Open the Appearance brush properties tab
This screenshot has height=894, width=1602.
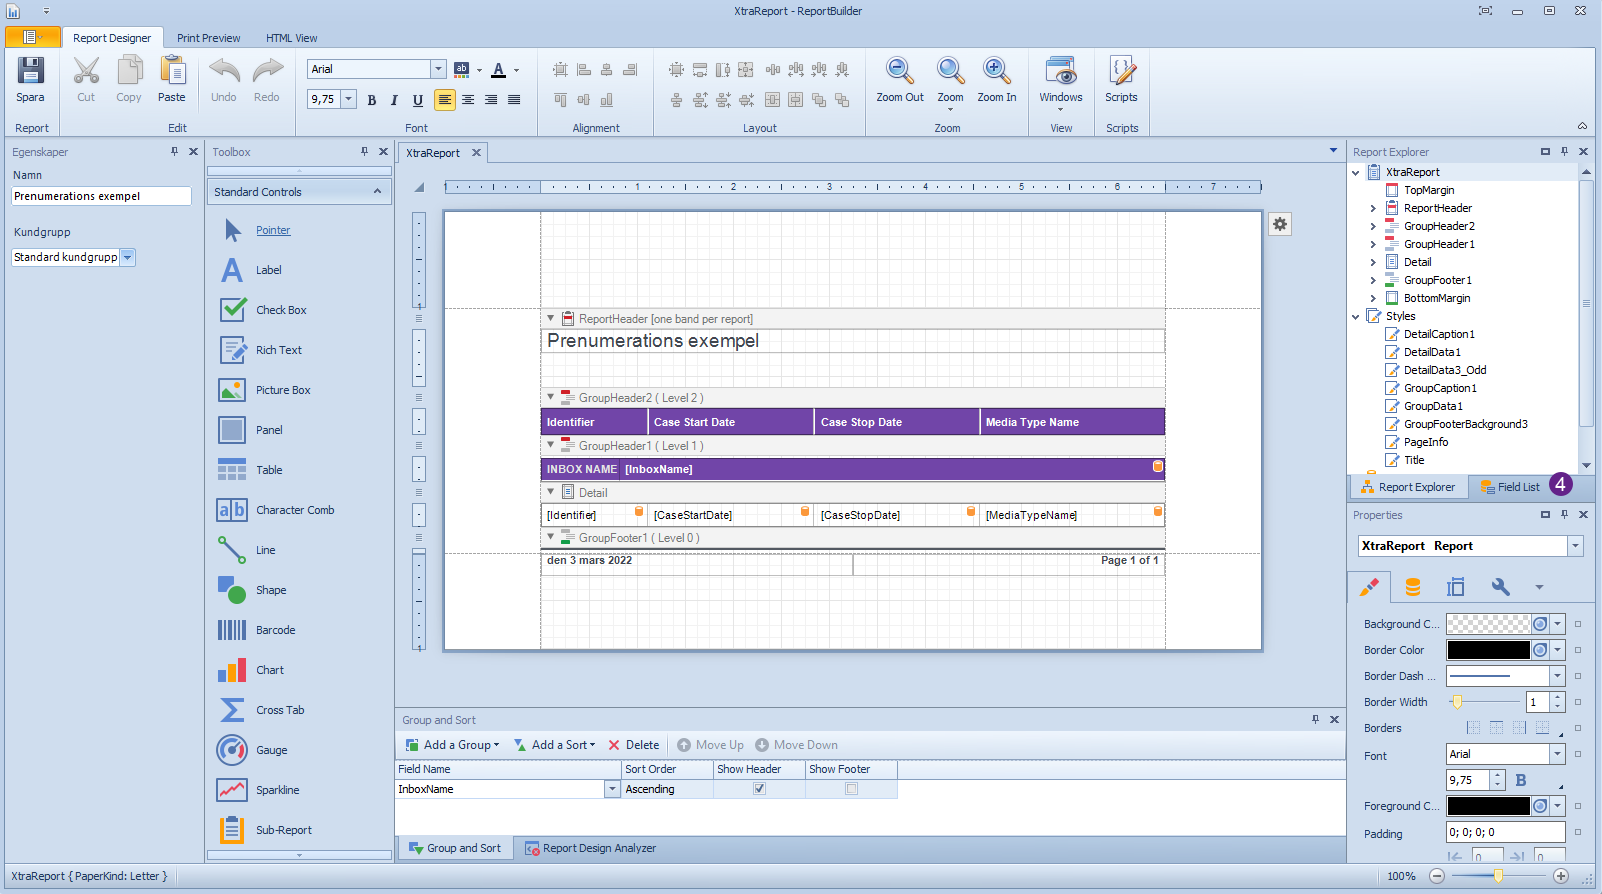pyautogui.click(x=1369, y=587)
